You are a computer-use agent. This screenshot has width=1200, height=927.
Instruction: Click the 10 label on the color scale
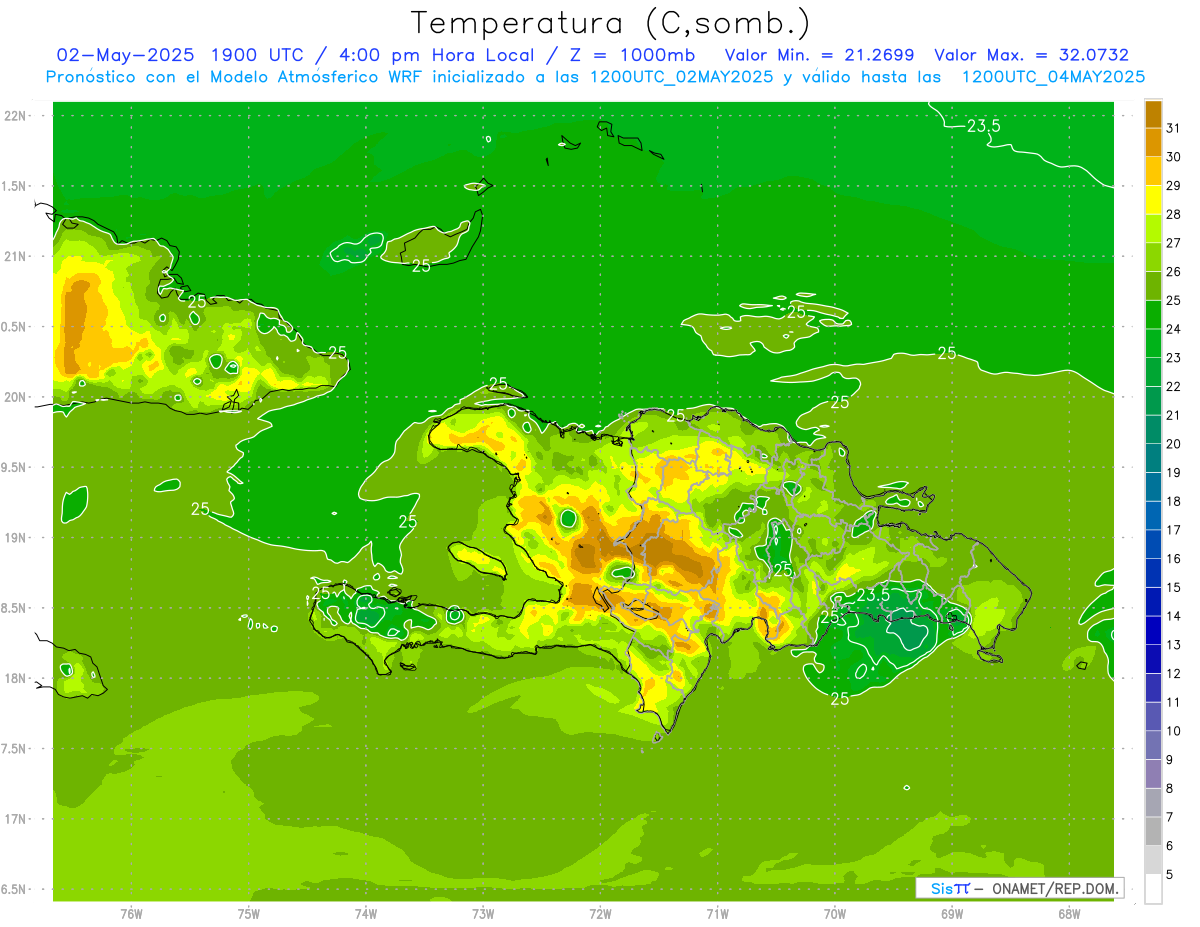pos(1174,731)
